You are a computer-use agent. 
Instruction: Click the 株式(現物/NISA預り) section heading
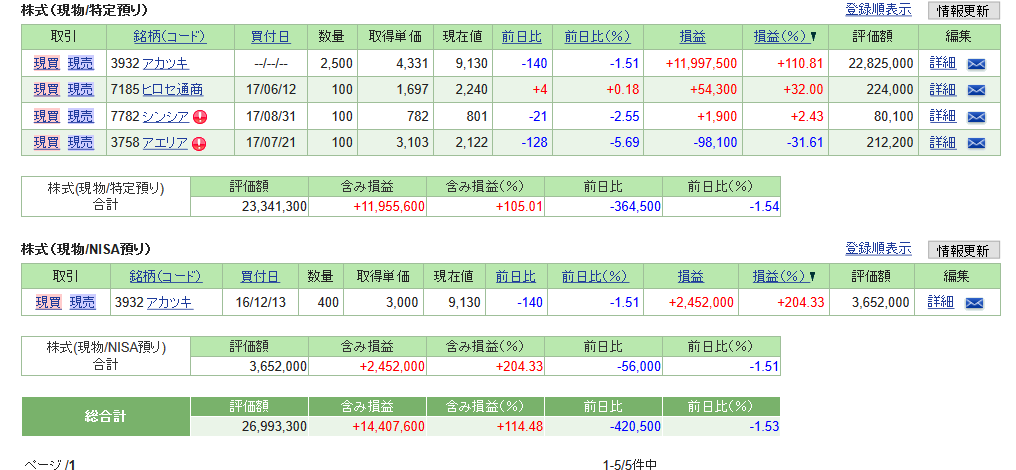click(x=86, y=249)
